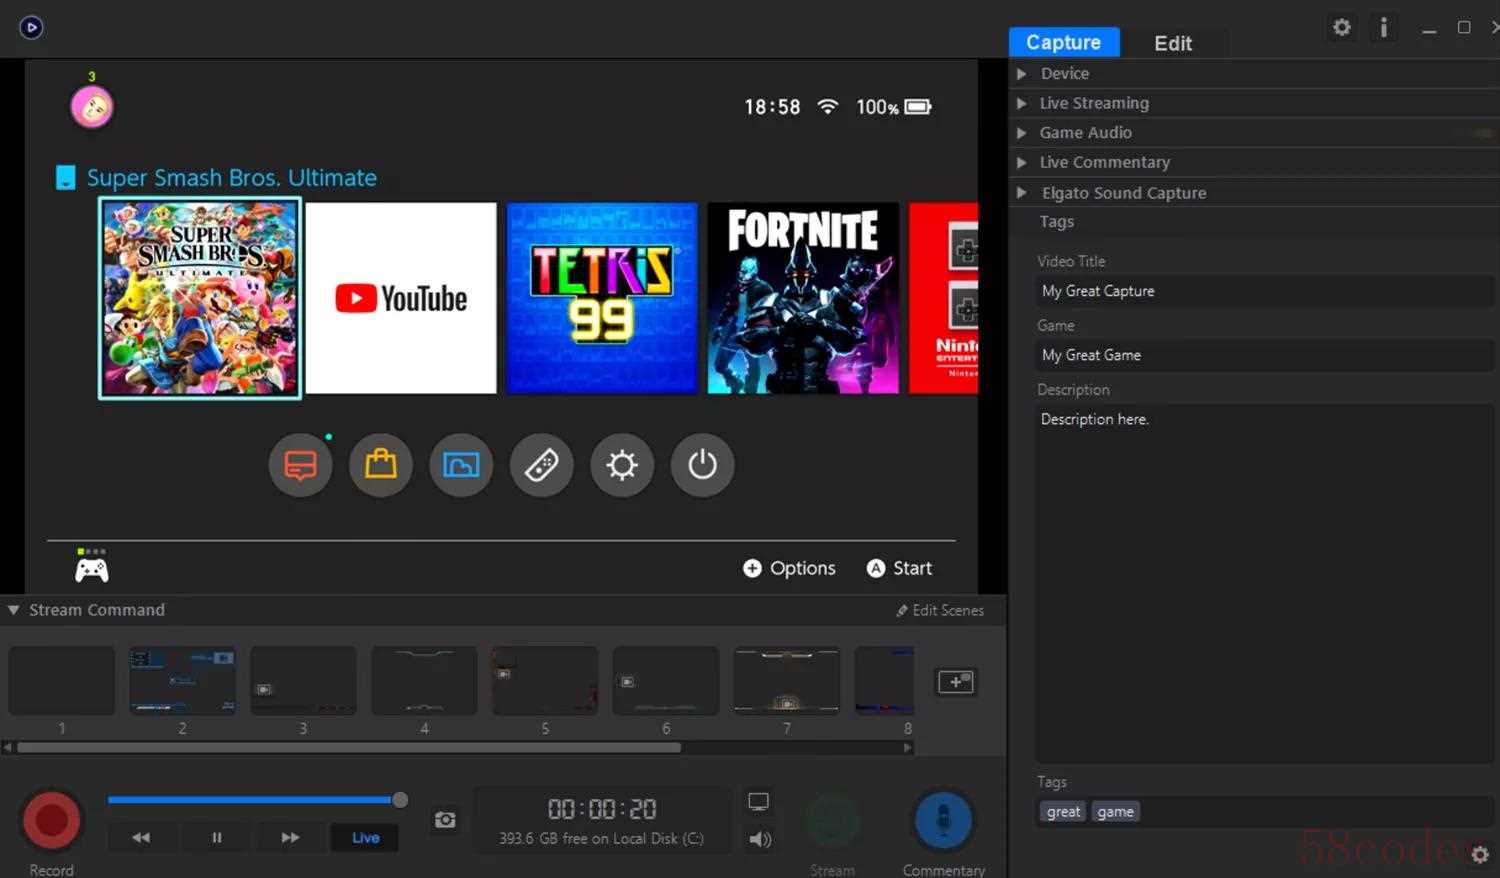Click the Edit Scenes link
Image resolution: width=1500 pixels, height=878 pixels.
pos(940,610)
